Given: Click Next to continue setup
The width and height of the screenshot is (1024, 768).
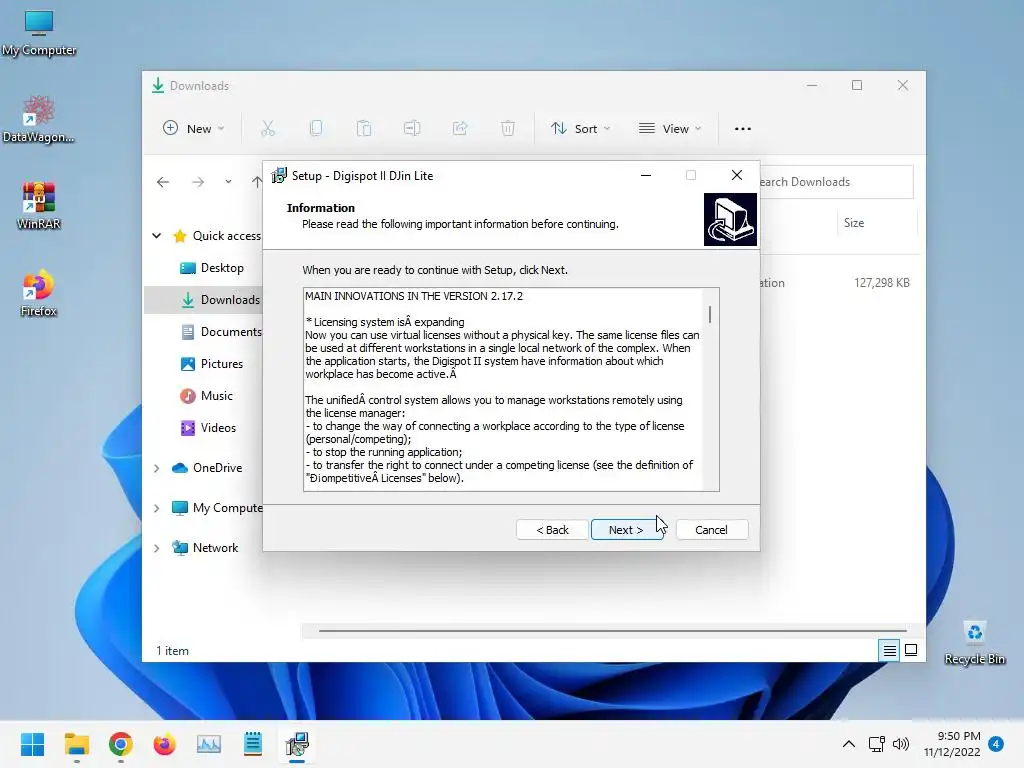Looking at the screenshot, I should 626,530.
